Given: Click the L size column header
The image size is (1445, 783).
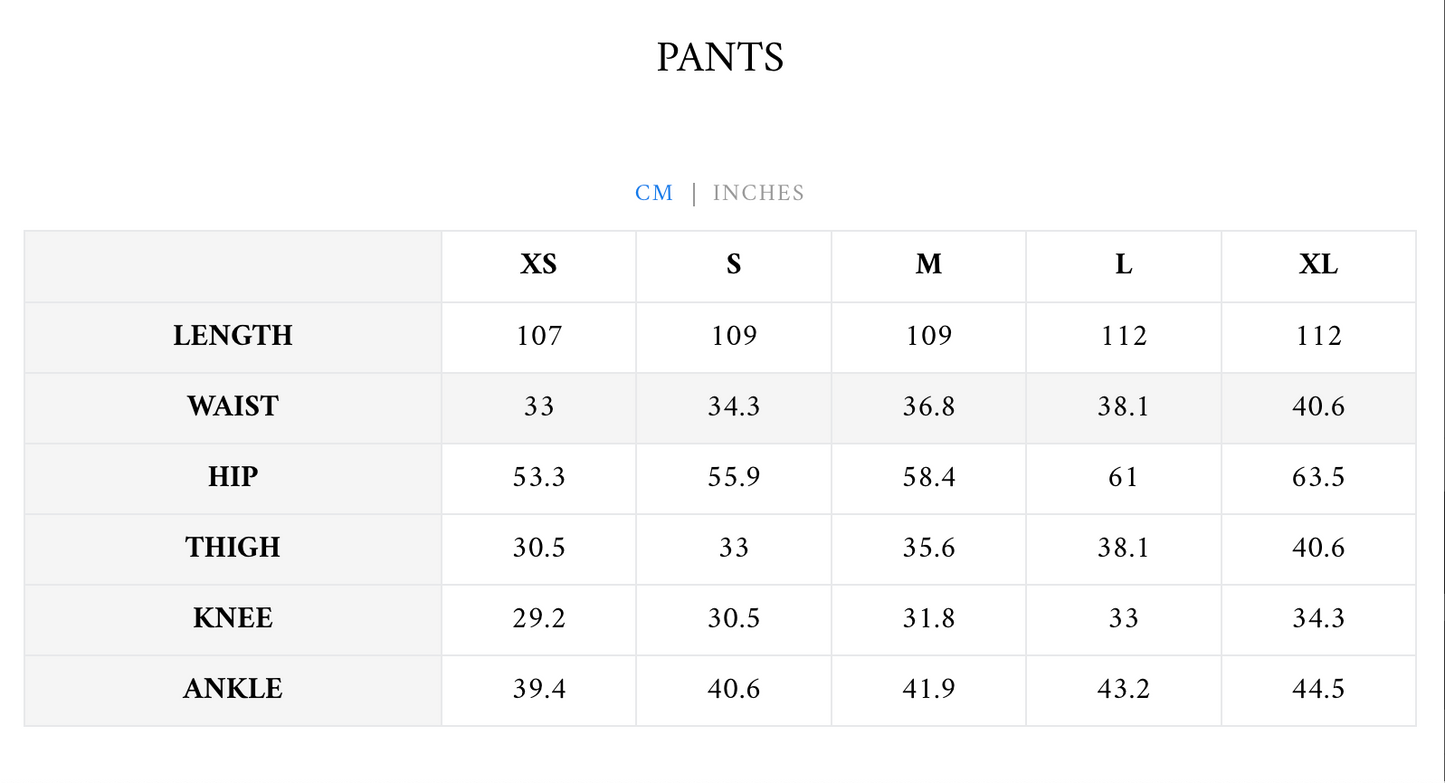Looking at the screenshot, I should [x=1123, y=265].
